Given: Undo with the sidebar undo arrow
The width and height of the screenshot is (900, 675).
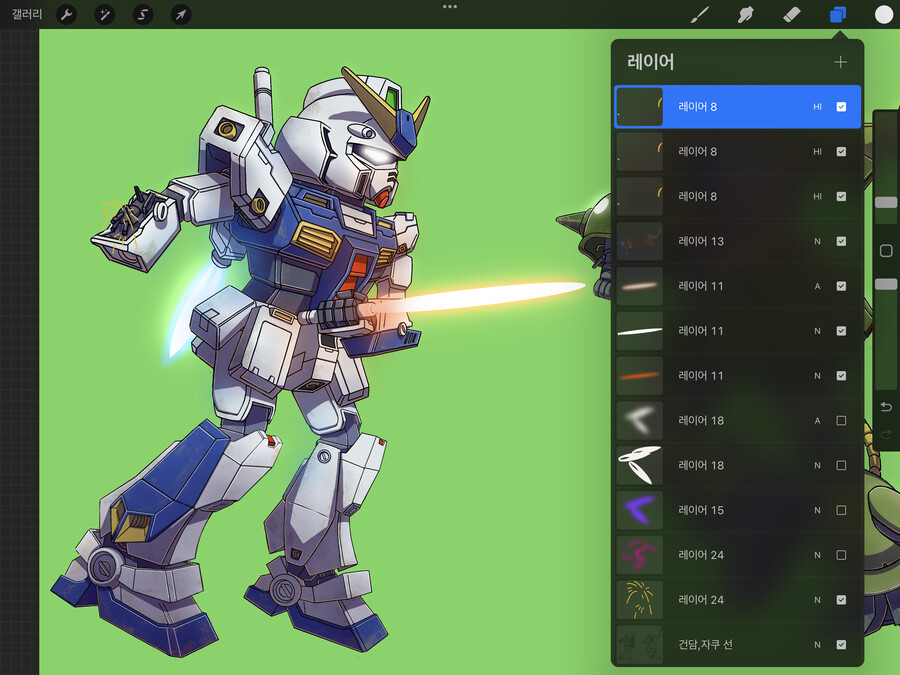Looking at the screenshot, I should tap(886, 407).
